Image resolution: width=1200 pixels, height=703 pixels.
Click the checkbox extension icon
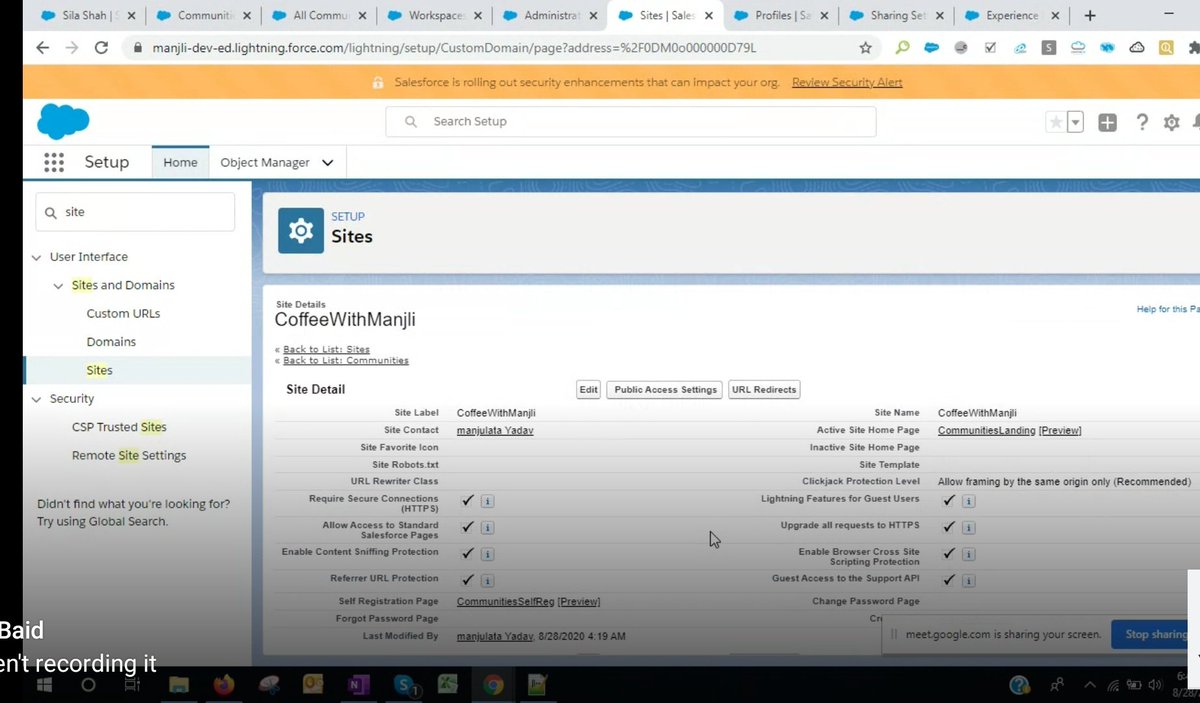point(990,47)
